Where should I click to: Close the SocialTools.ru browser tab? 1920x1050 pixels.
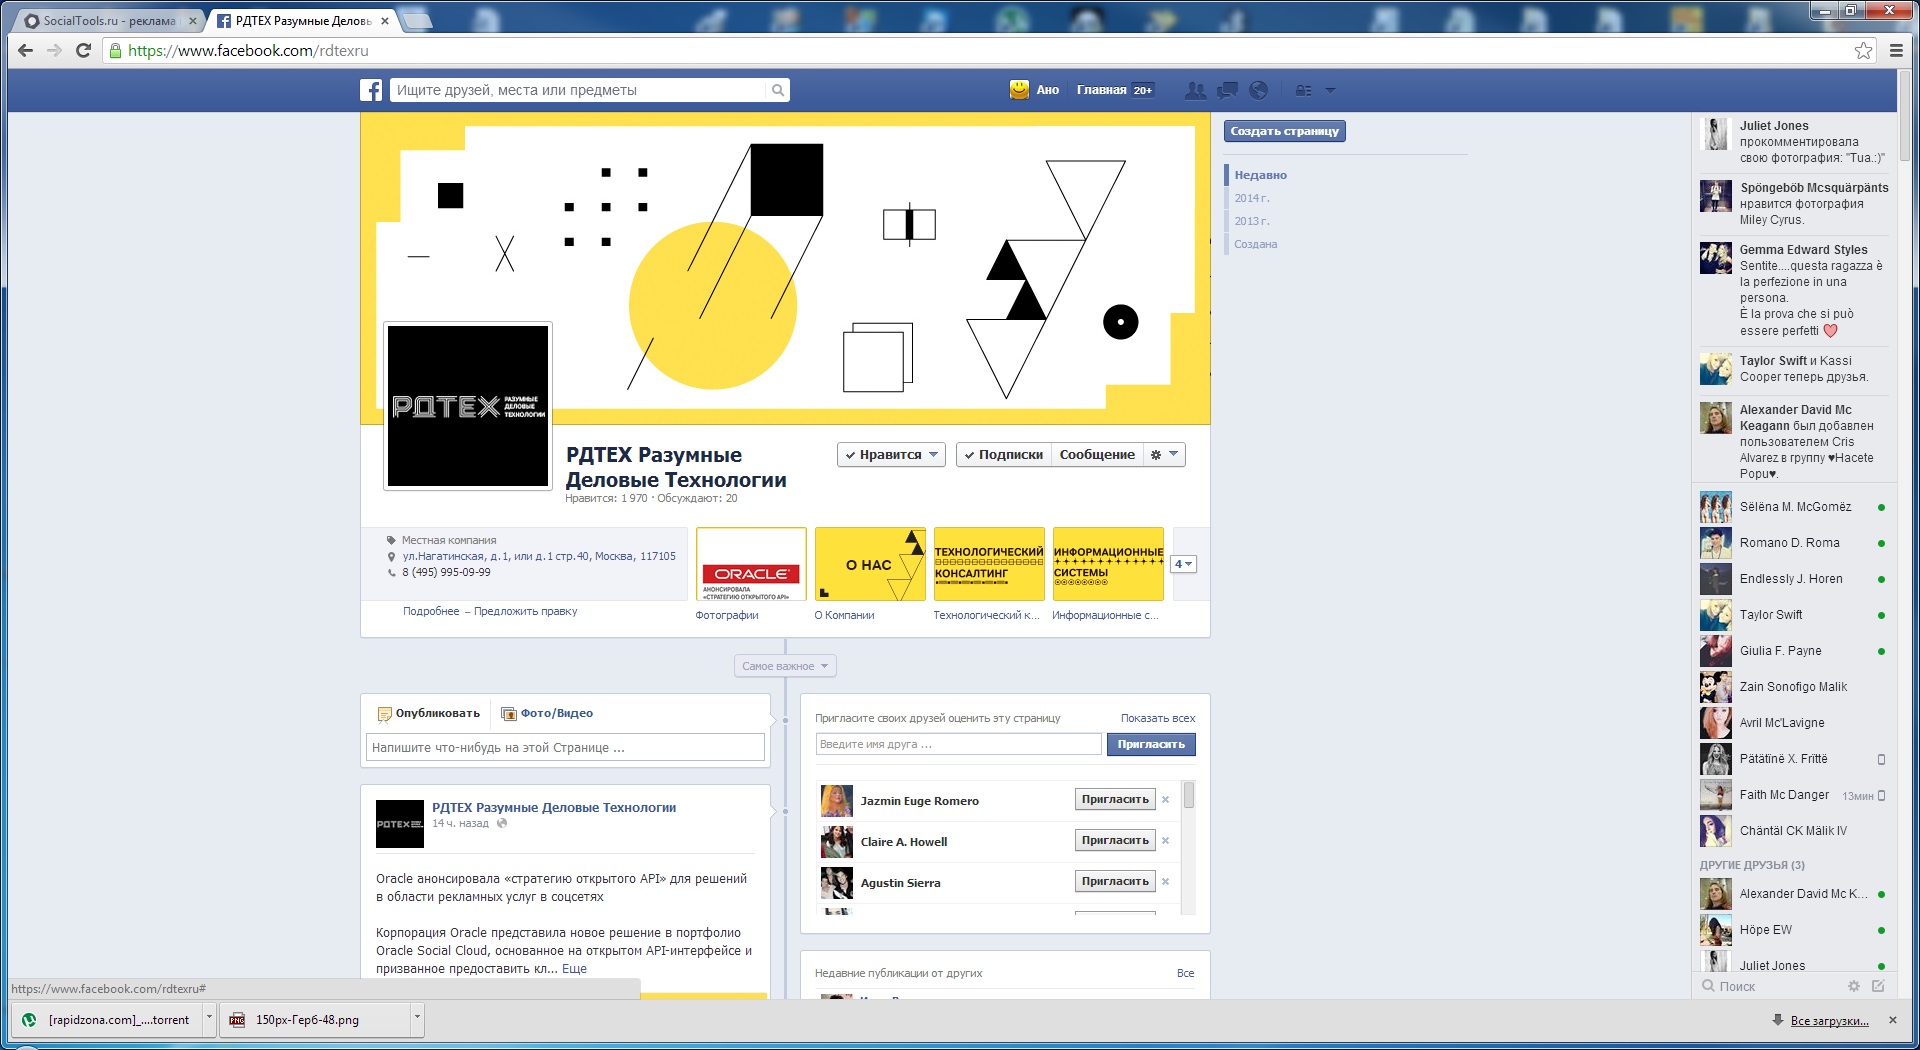pyautogui.click(x=193, y=20)
